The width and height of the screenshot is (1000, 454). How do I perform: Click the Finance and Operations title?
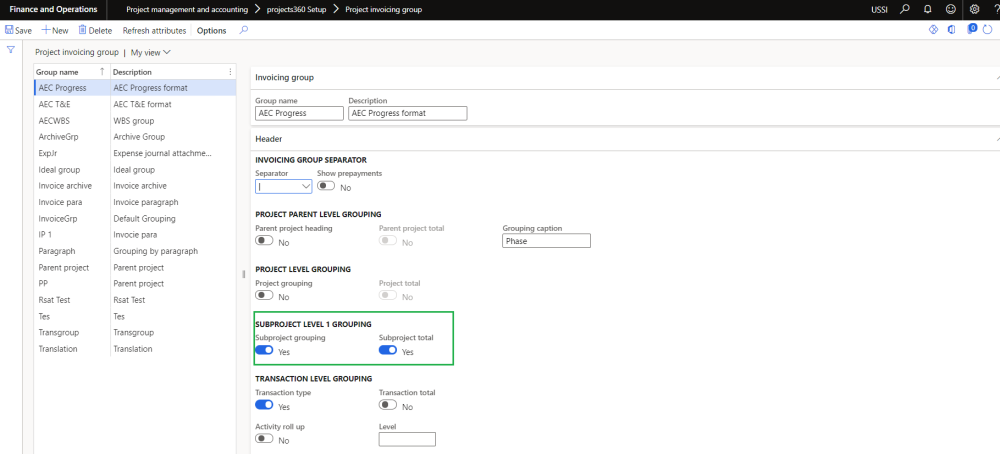click(x=54, y=10)
